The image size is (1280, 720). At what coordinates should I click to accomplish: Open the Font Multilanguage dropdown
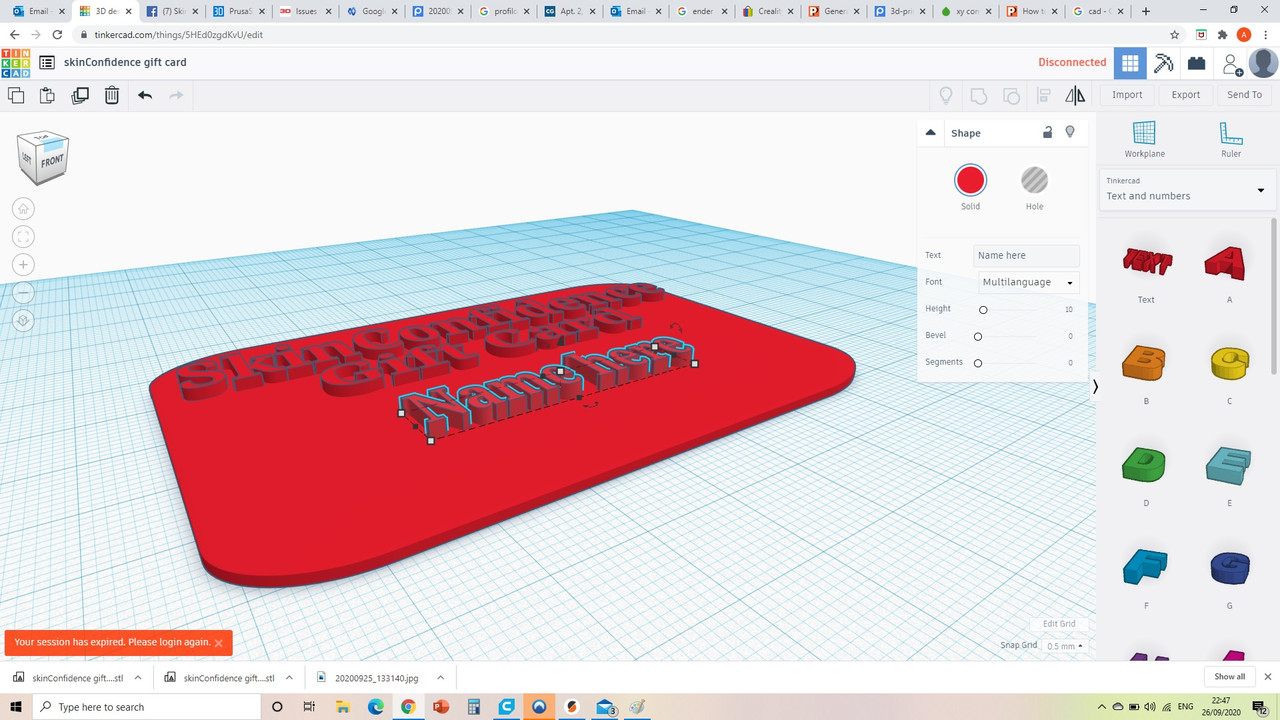coord(1028,282)
